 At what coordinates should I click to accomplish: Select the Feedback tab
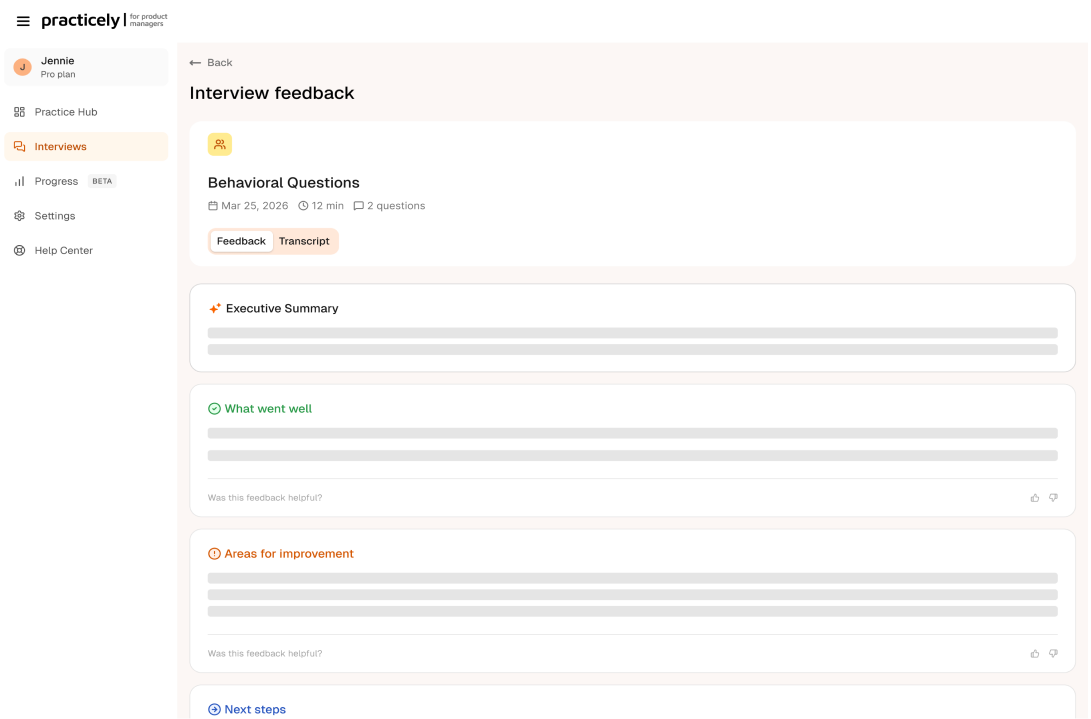(241, 241)
